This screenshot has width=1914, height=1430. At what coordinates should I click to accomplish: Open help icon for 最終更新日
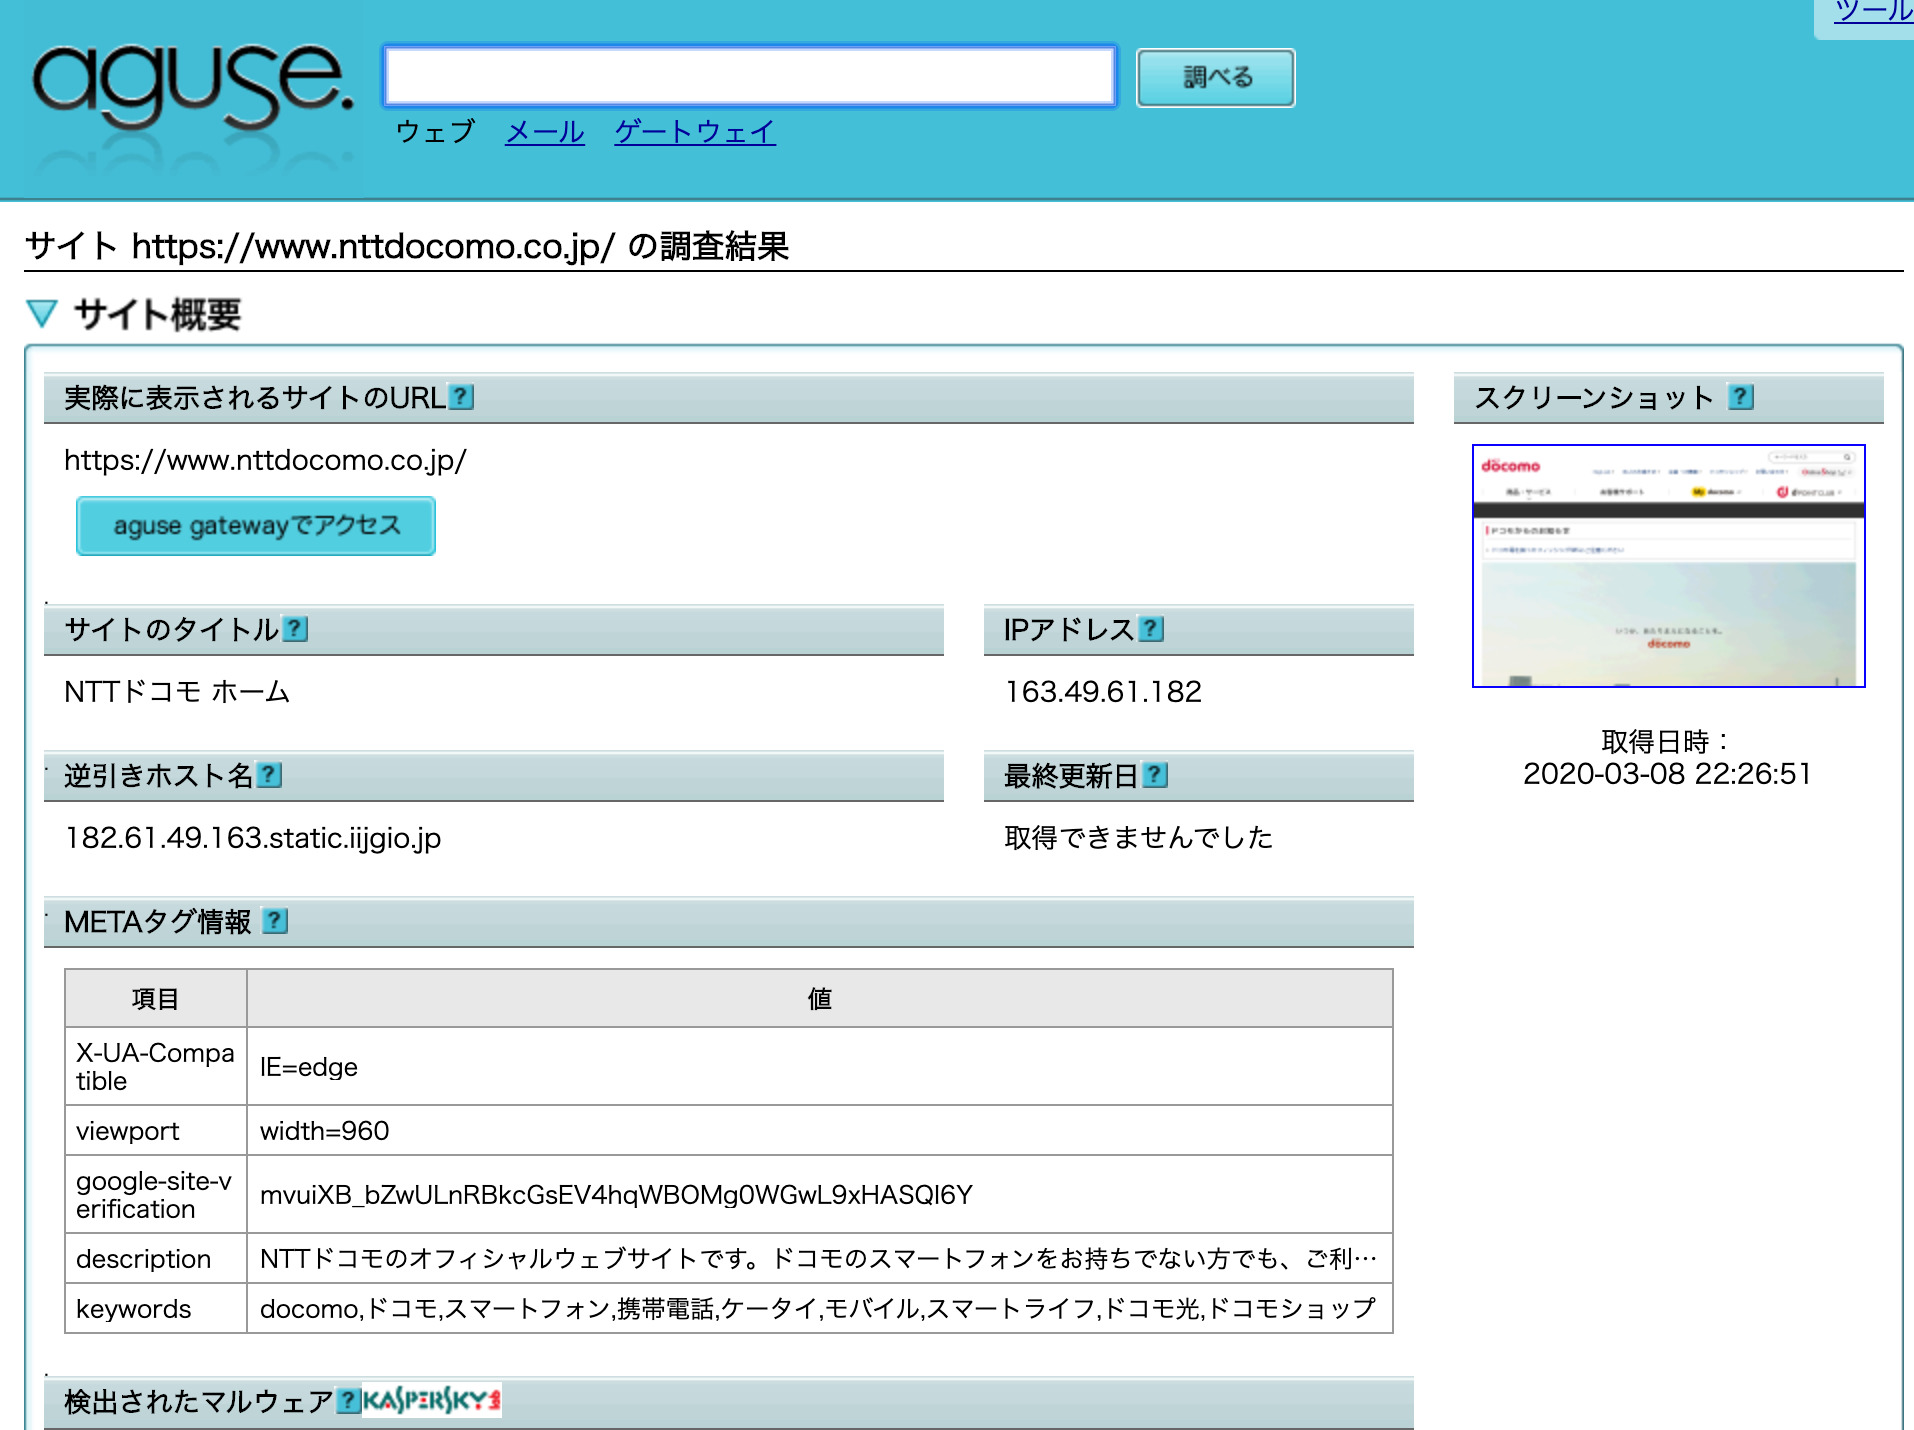1155,775
